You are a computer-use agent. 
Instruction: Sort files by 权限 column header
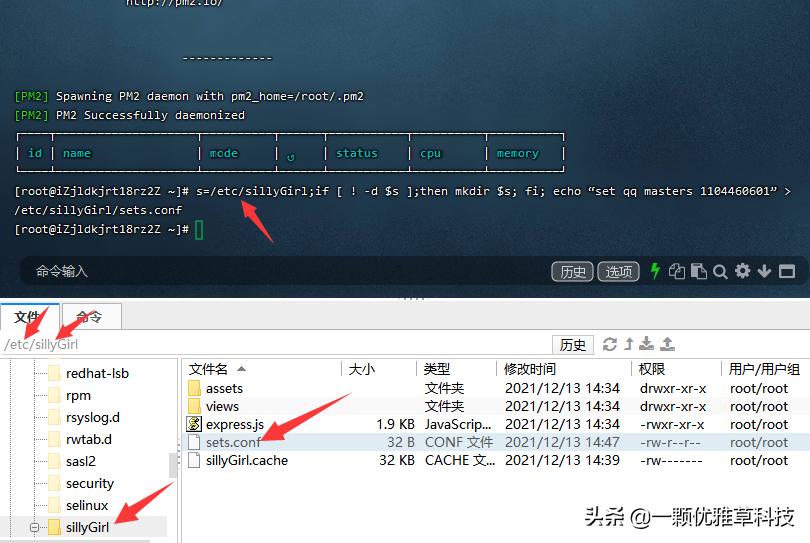[x=652, y=369]
